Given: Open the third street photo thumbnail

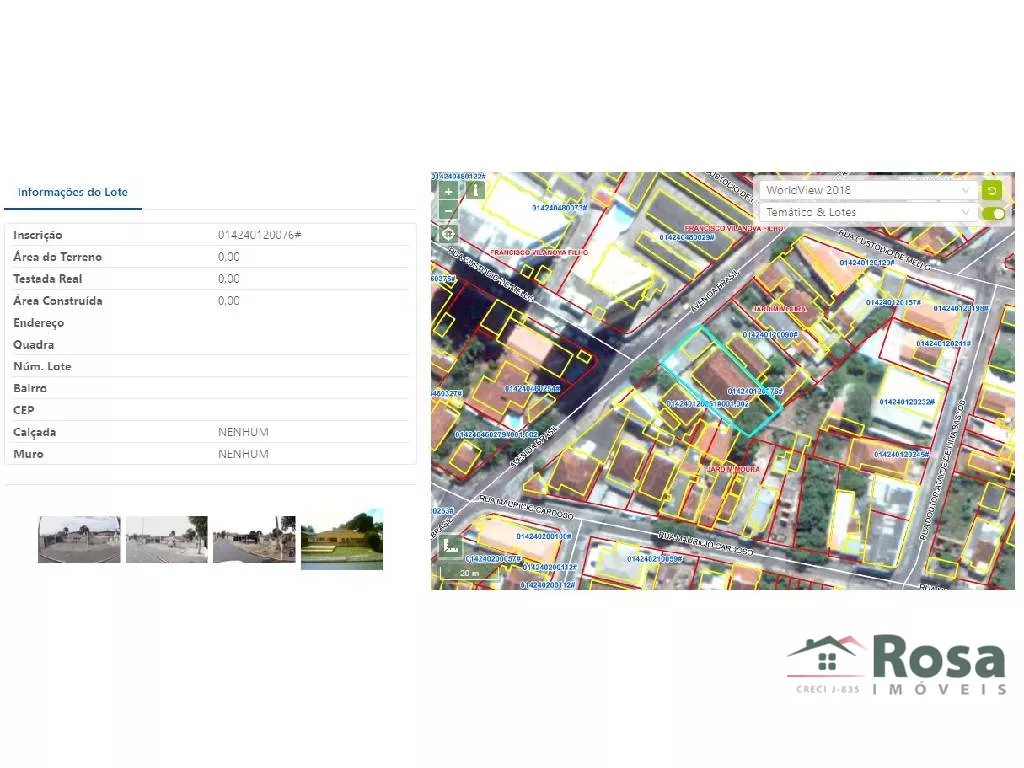Looking at the screenshot, I should coord(254,539).
